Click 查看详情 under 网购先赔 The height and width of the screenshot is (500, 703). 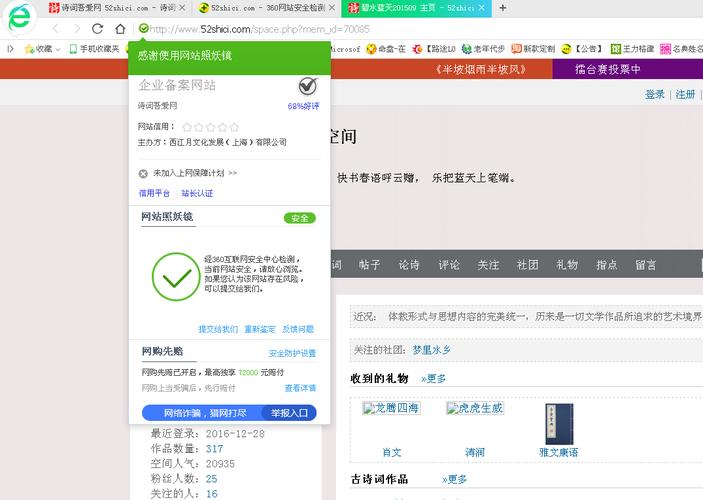coord(300,388)
